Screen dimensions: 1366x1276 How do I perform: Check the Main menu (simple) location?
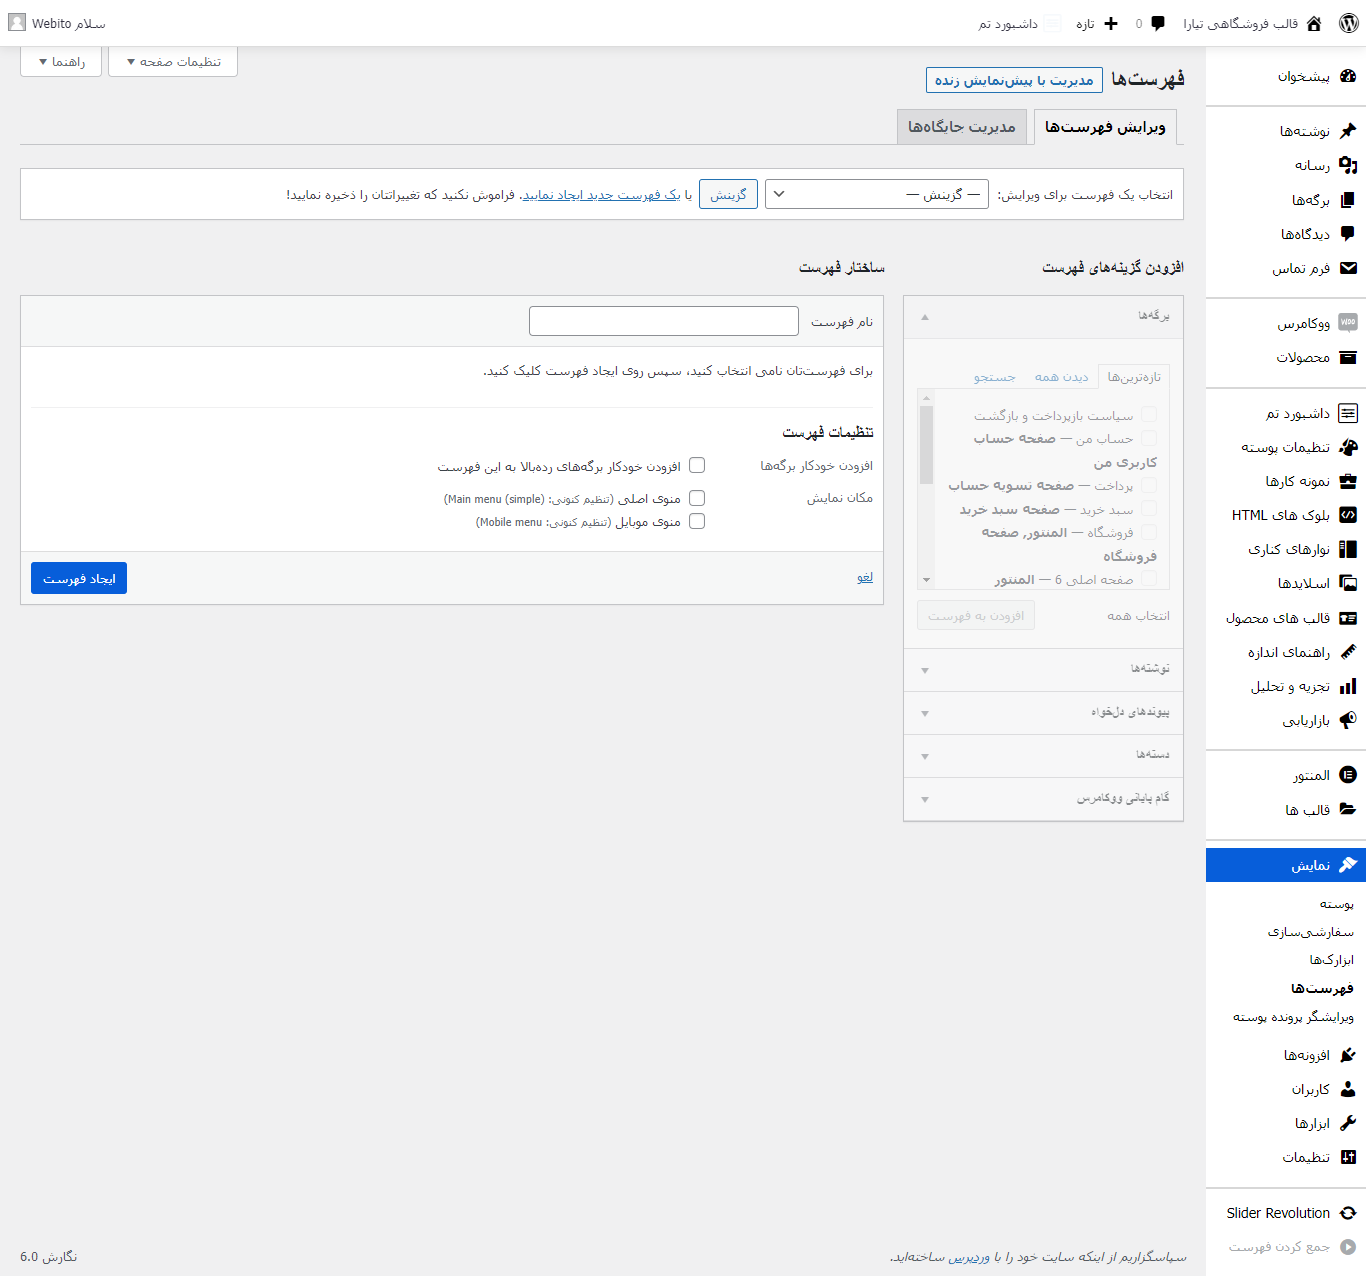click(697, 498)
